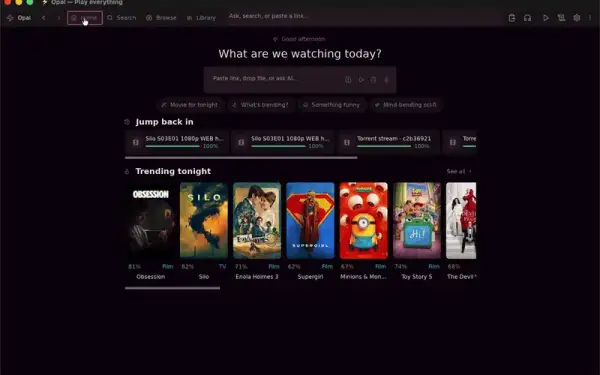600x375 pixels.
Task: Click the toolbar icon left of settings gear
Action: 561,18
